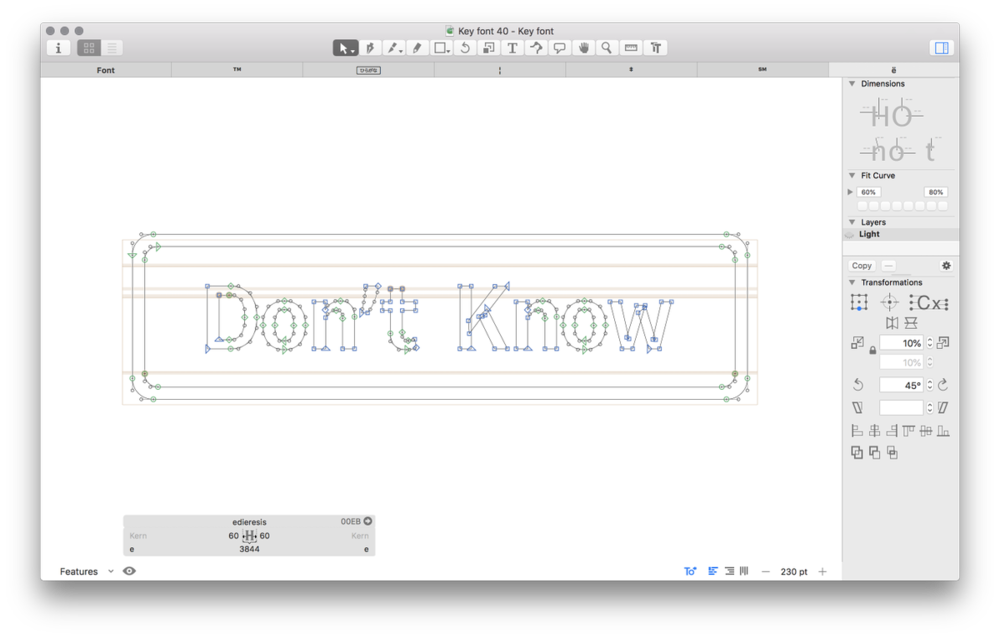Edit the 80% Fit Curve field
The height and width of the screenshot is (638, 1000).
pos(936,192)
